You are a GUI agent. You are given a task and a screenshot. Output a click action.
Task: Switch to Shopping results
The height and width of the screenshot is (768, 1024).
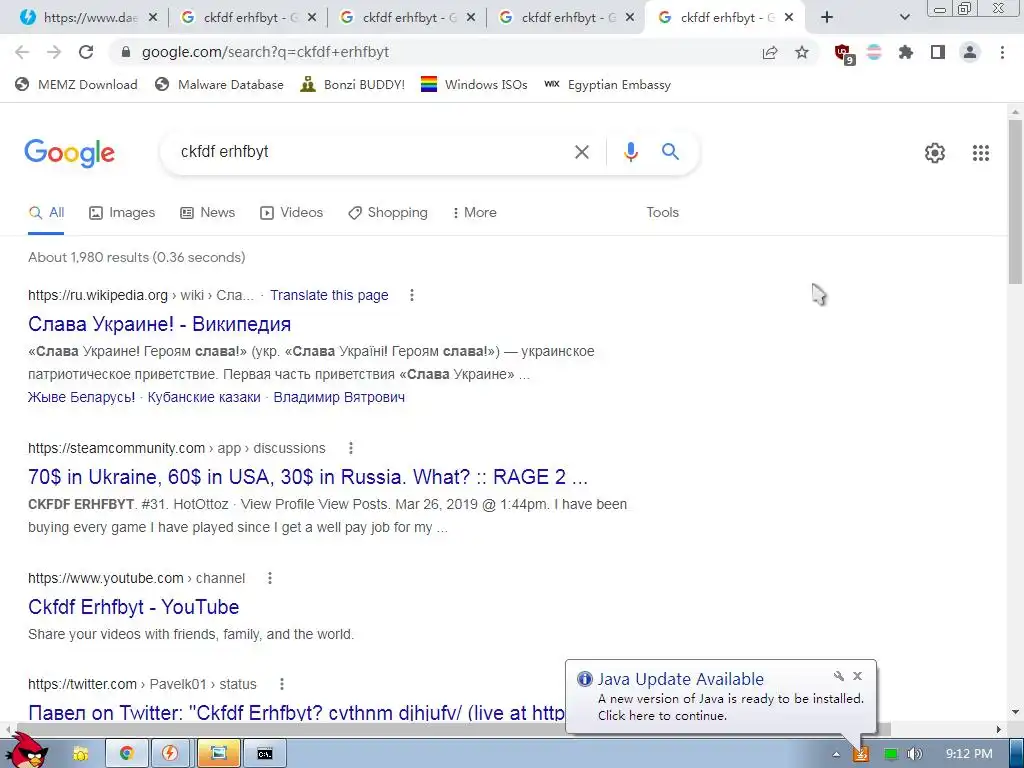coord(388,212)
